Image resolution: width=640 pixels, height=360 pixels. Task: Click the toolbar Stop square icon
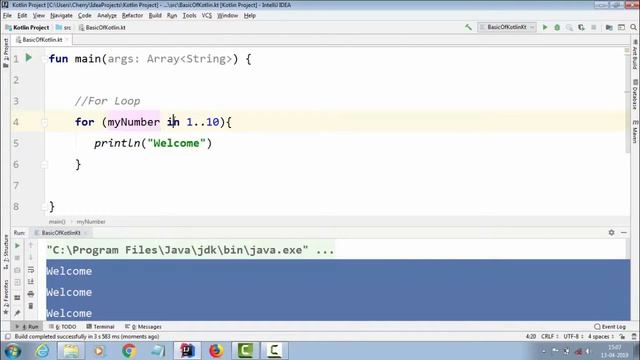(x=594, y=27)
